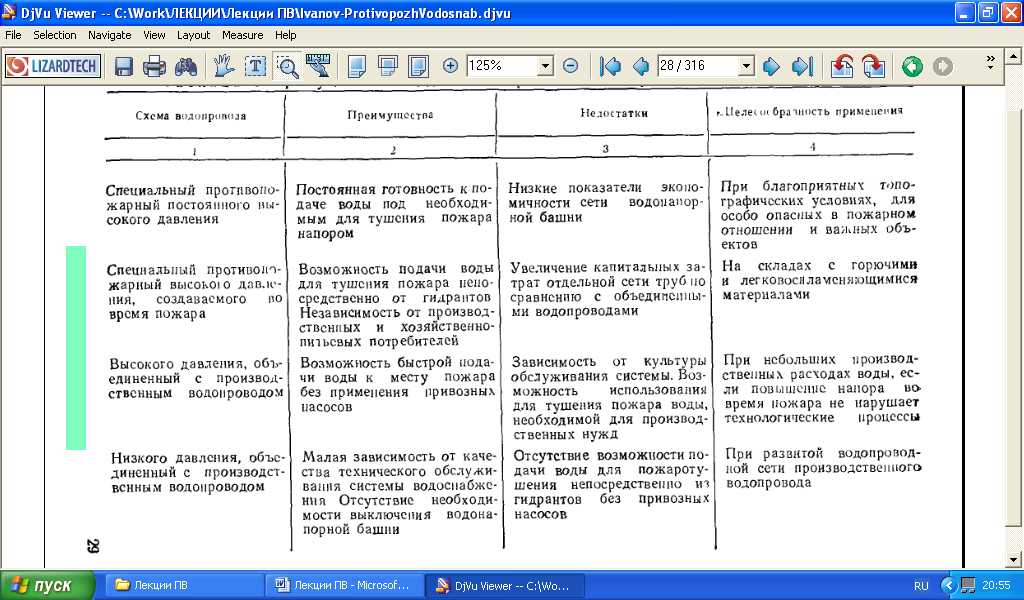Click the page number 29 marking
This screenshot has height=600, width=1024.
click(x=92, y=546)
